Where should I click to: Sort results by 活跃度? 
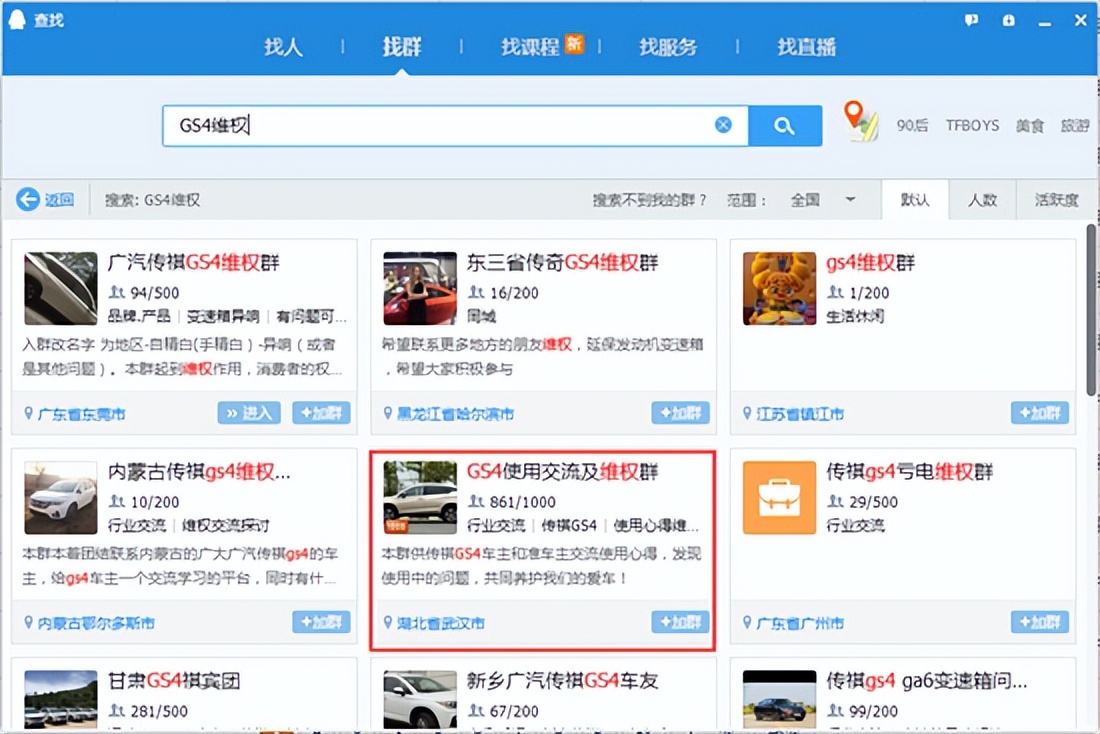(x=1056, y=200)
